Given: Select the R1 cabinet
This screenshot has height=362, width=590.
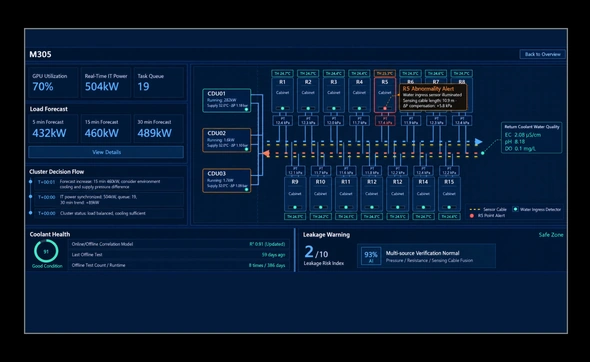Looking at the screenshot, I should pos(282,95).
